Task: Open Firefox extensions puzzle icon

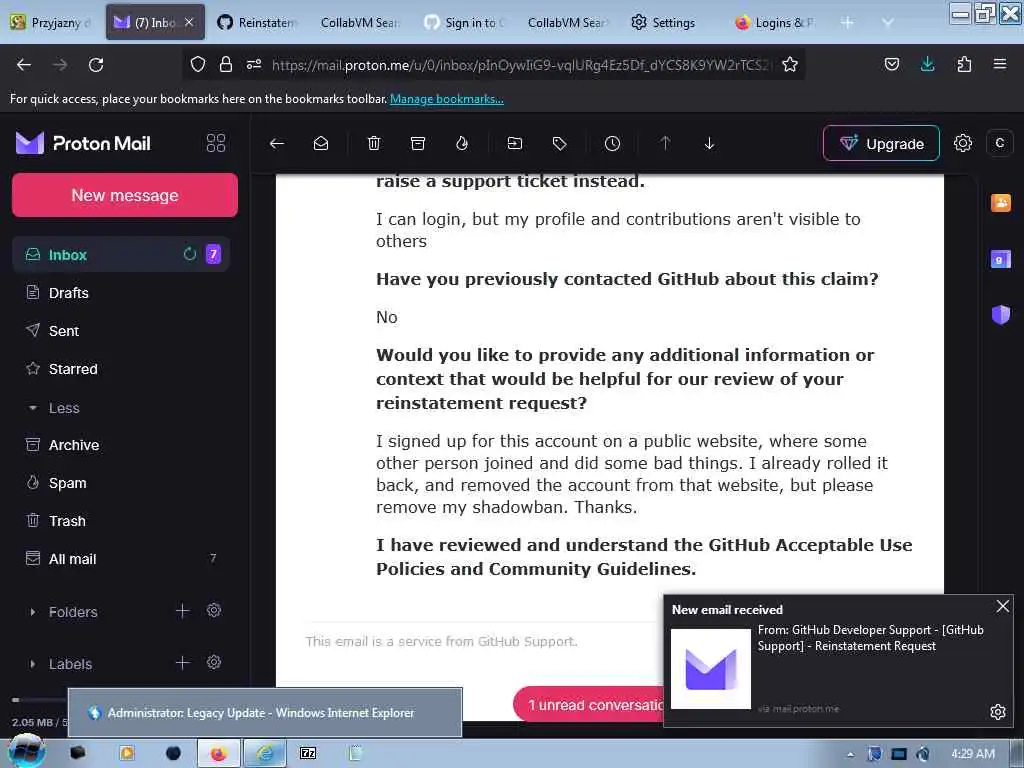Action: [964, 64]
